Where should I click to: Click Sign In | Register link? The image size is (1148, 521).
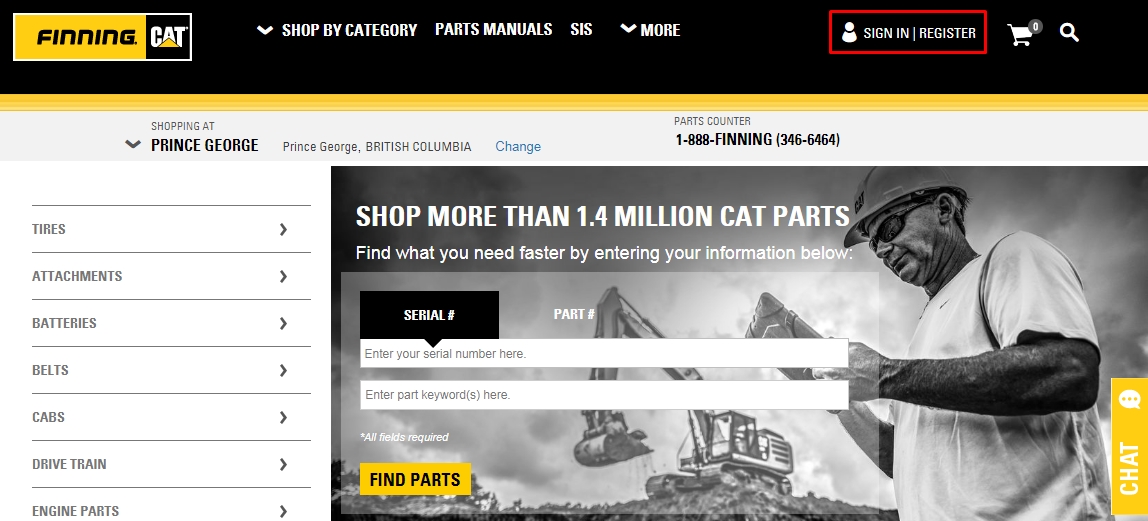coord(920,33)
